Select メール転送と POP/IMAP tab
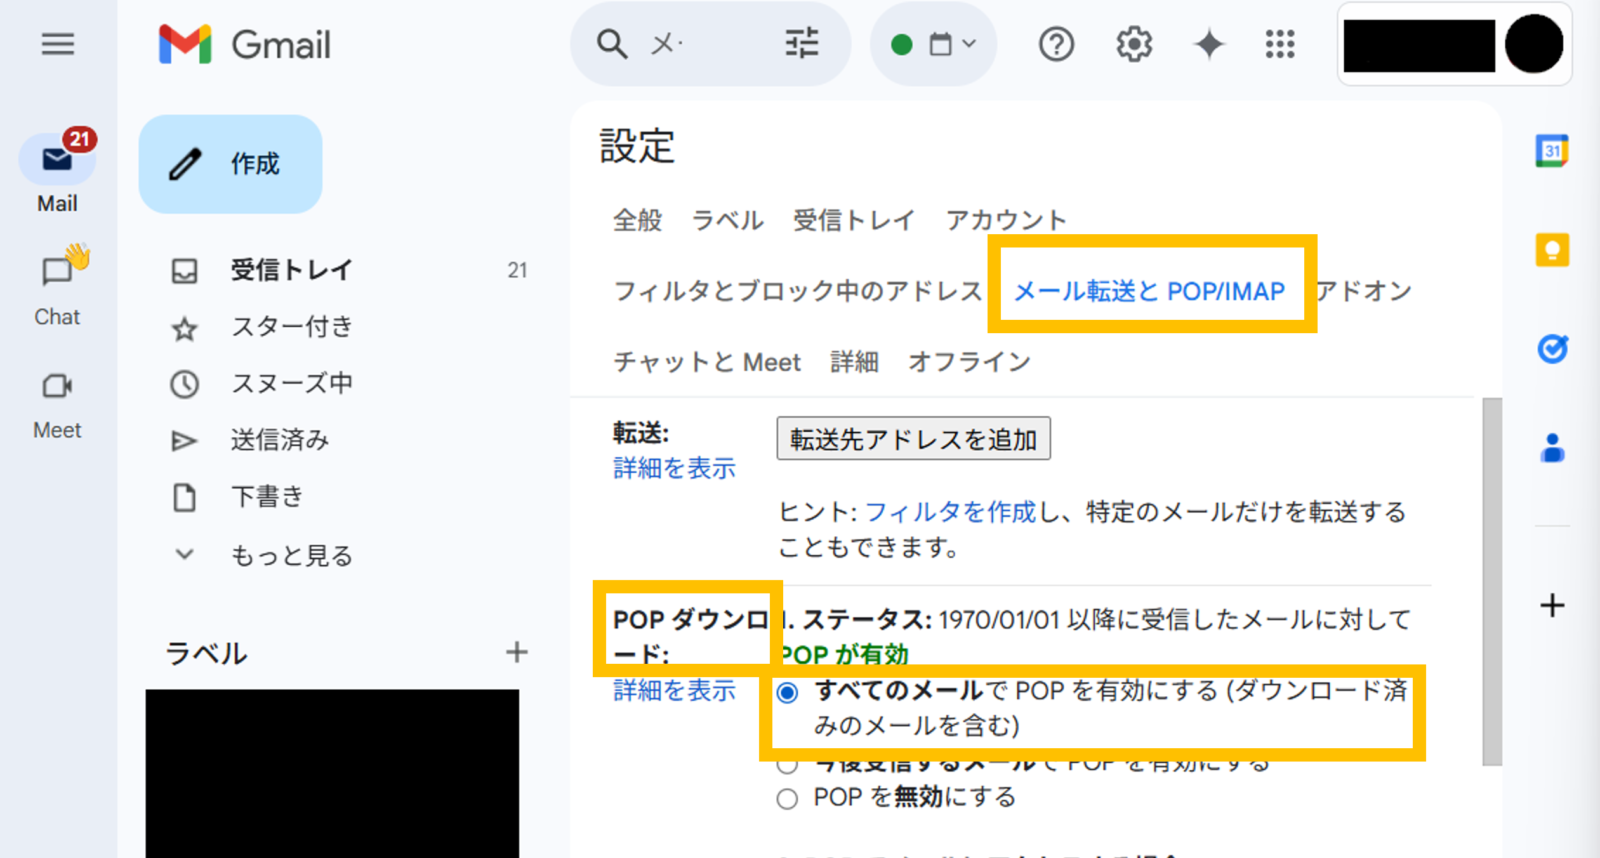This screenshot has width=1600, height=858. click(x=1150, y=291)
